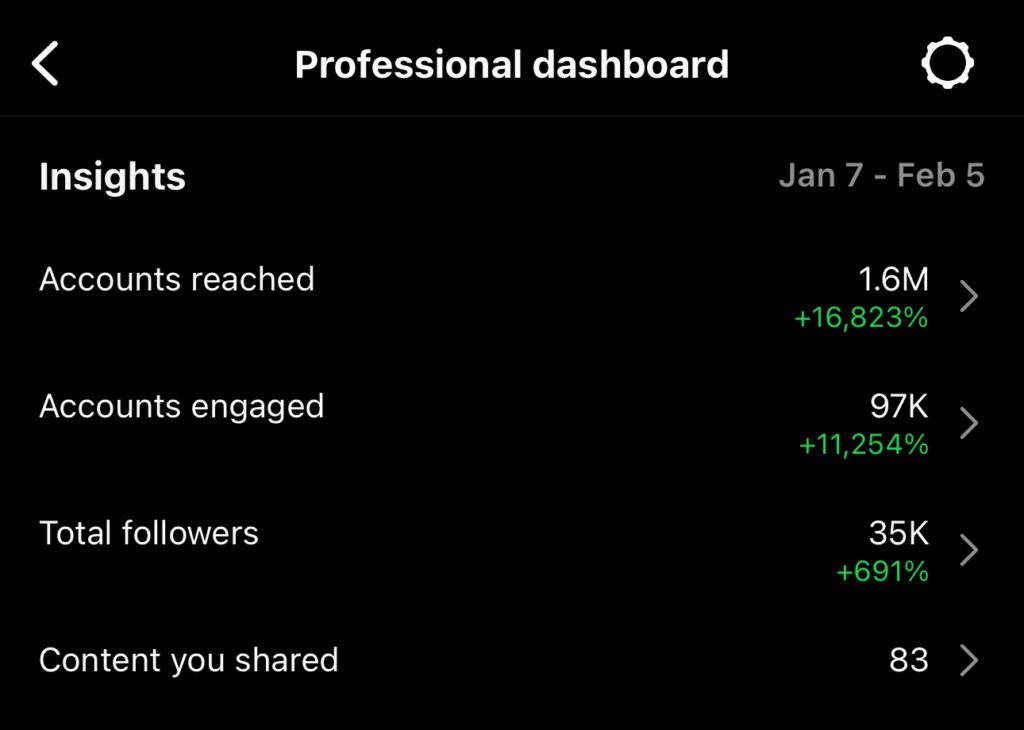Expand the Accounts reached row chevron
This screenshot has height=730, width=1024.
click(x=968, y=296)
